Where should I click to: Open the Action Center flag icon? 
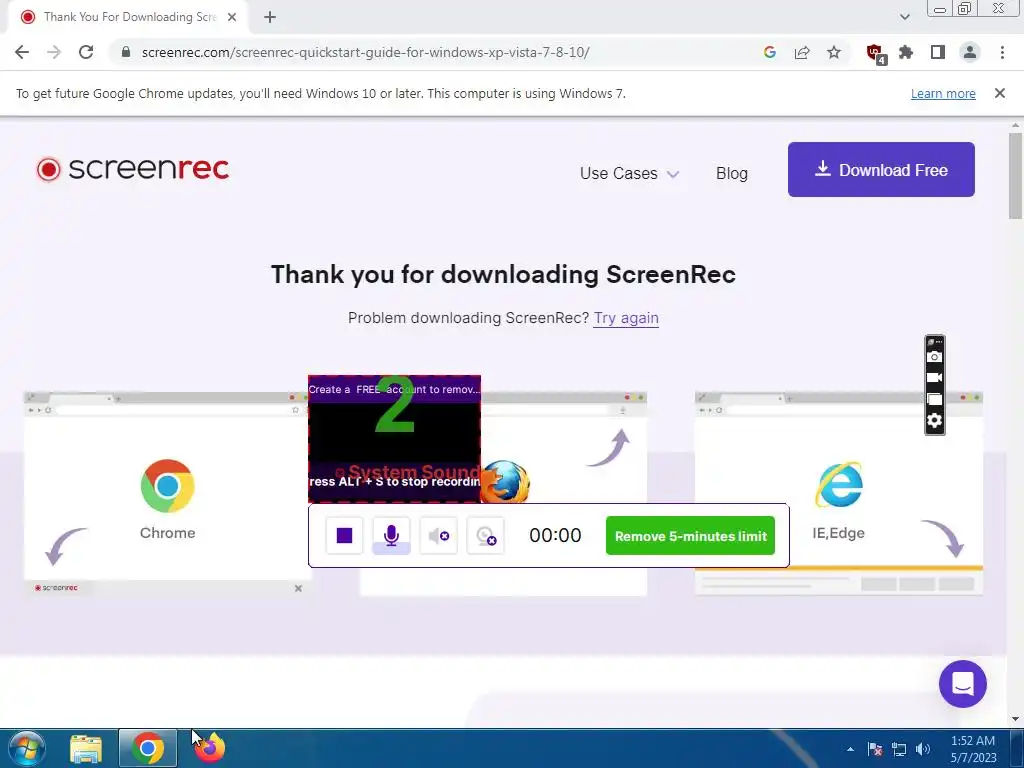tap(875, 749)
